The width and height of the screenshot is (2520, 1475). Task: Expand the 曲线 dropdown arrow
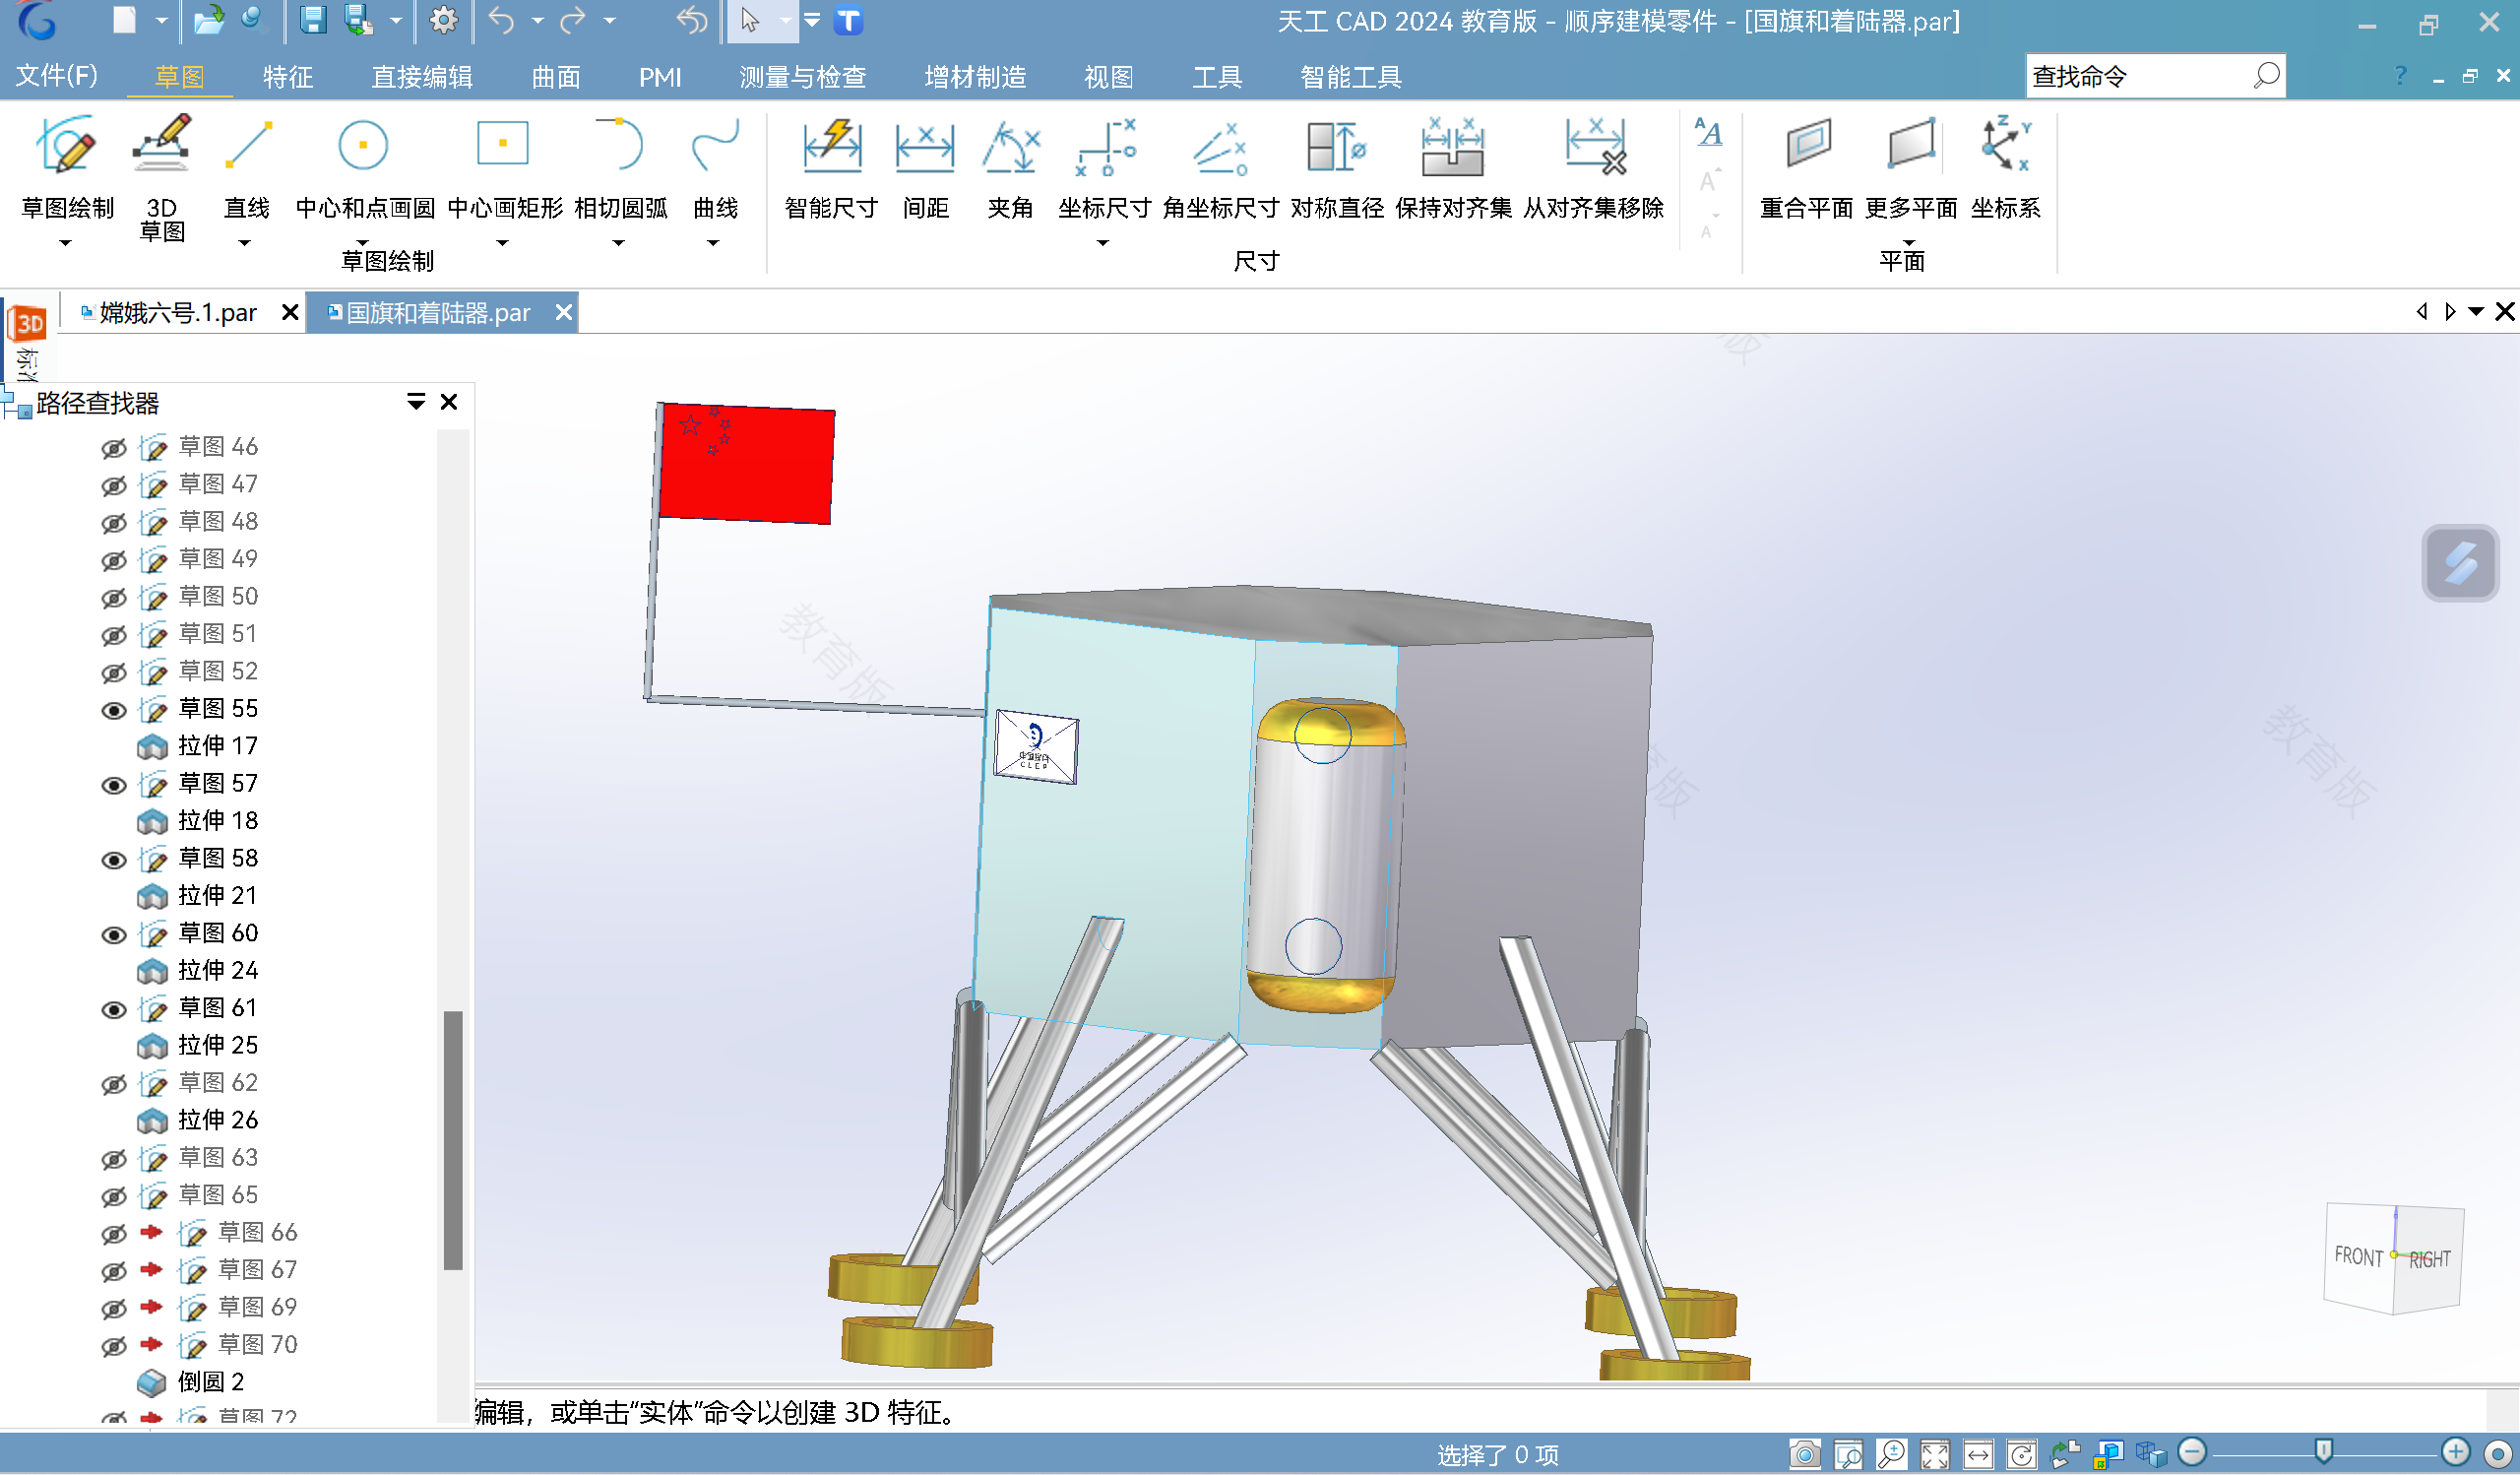click(713, 243)
